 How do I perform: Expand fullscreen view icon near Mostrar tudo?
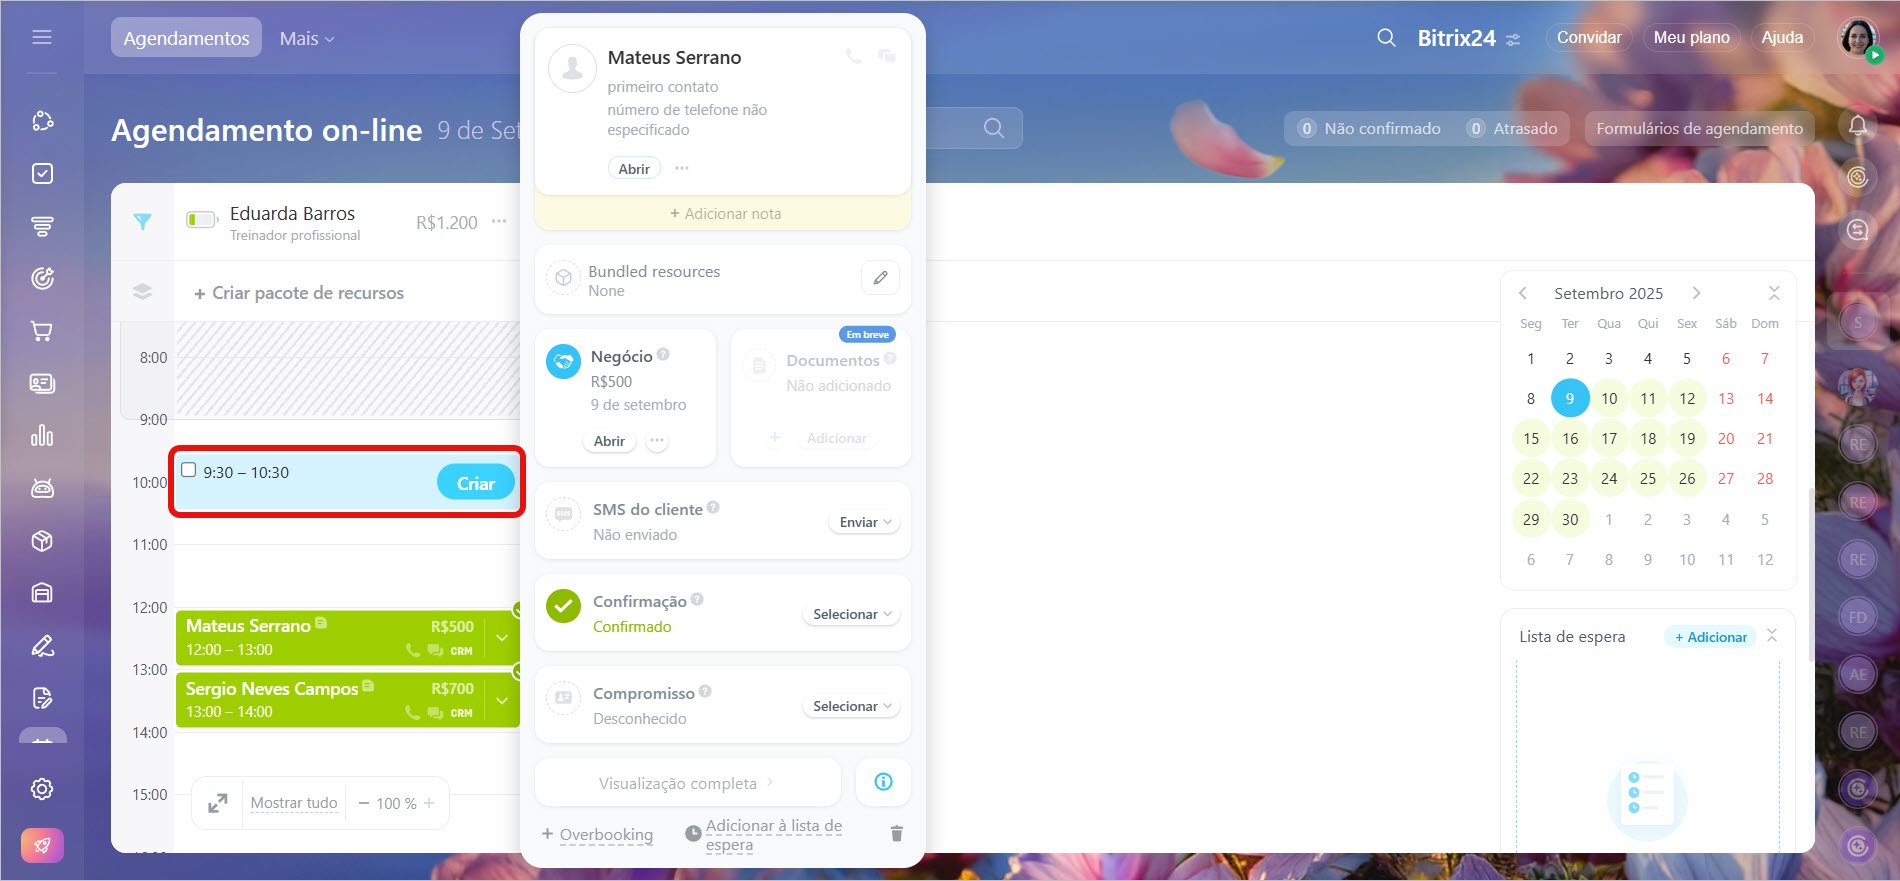coord(217,803)
